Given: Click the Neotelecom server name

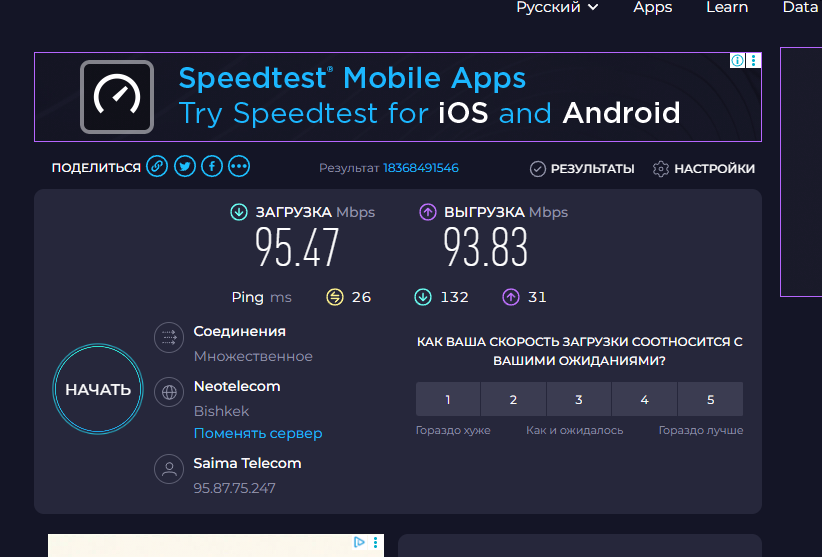Looking at the screenshot, I should tap(237, 387).
